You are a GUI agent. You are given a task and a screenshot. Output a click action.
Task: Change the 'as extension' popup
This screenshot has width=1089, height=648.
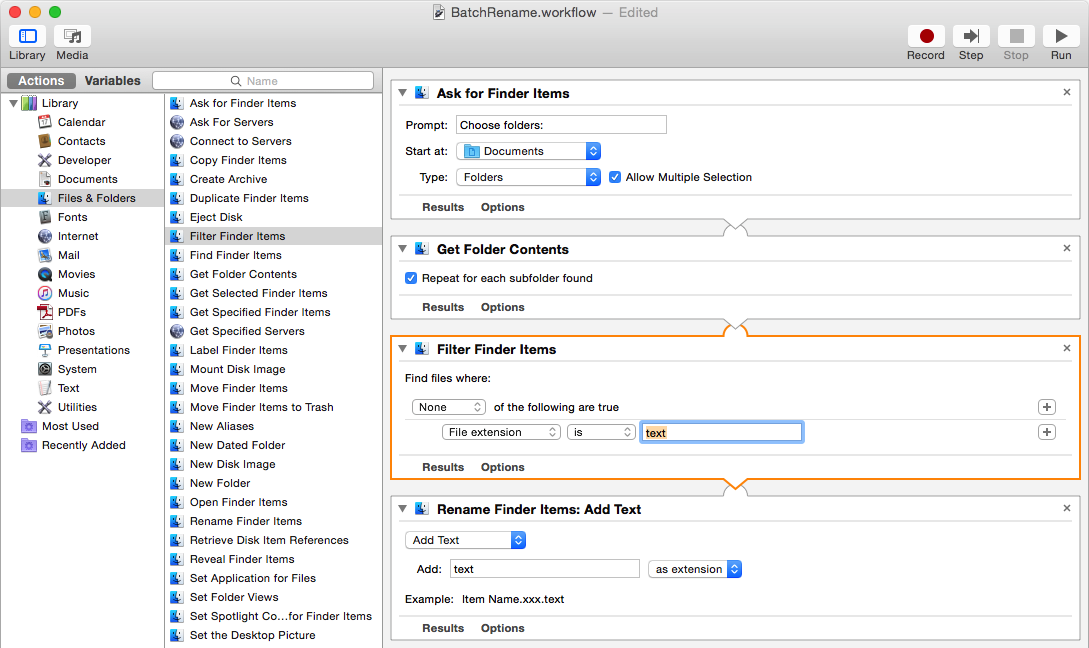click(695, 569)
